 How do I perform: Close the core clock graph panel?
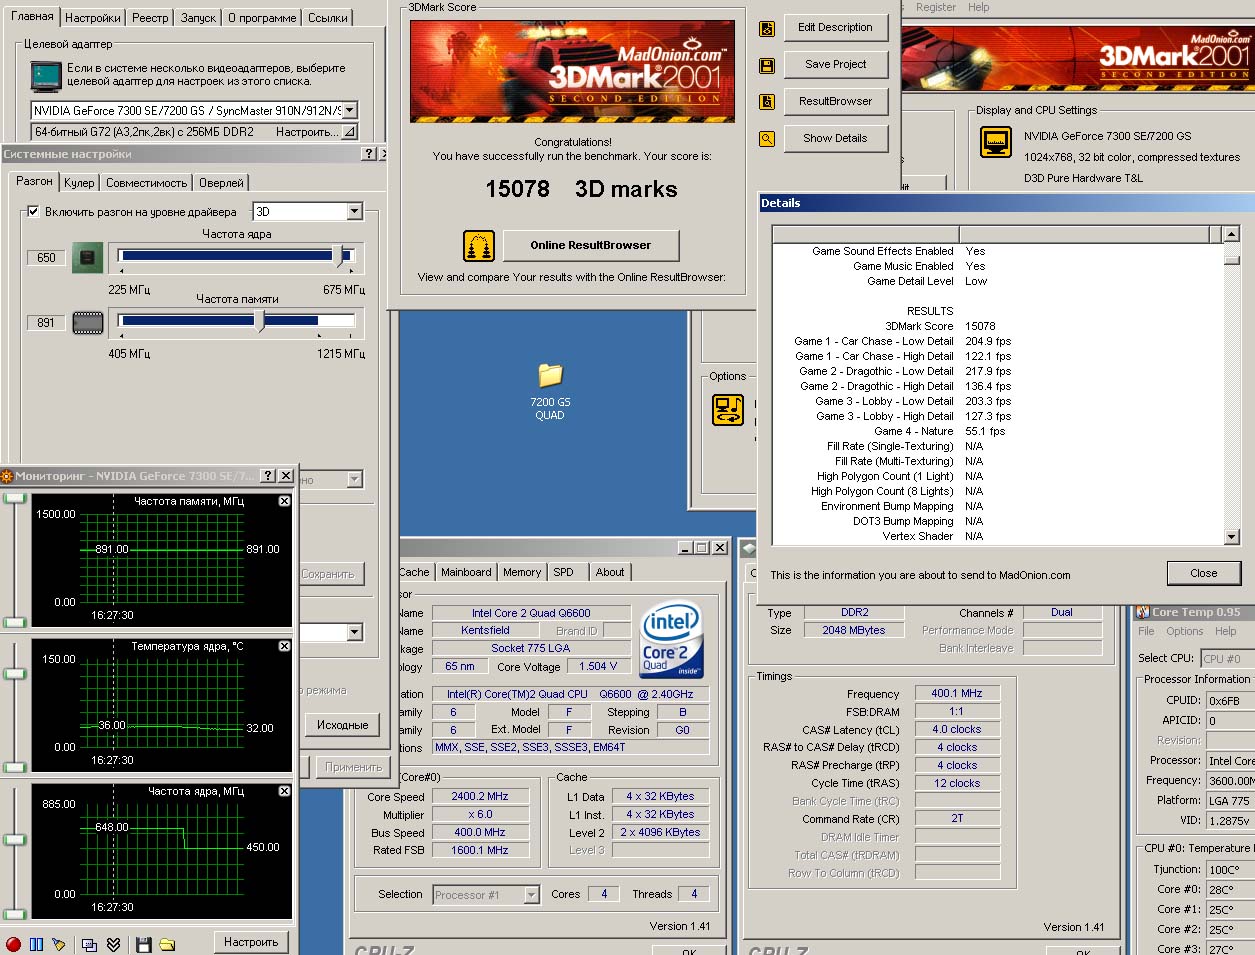coord(284,791)
